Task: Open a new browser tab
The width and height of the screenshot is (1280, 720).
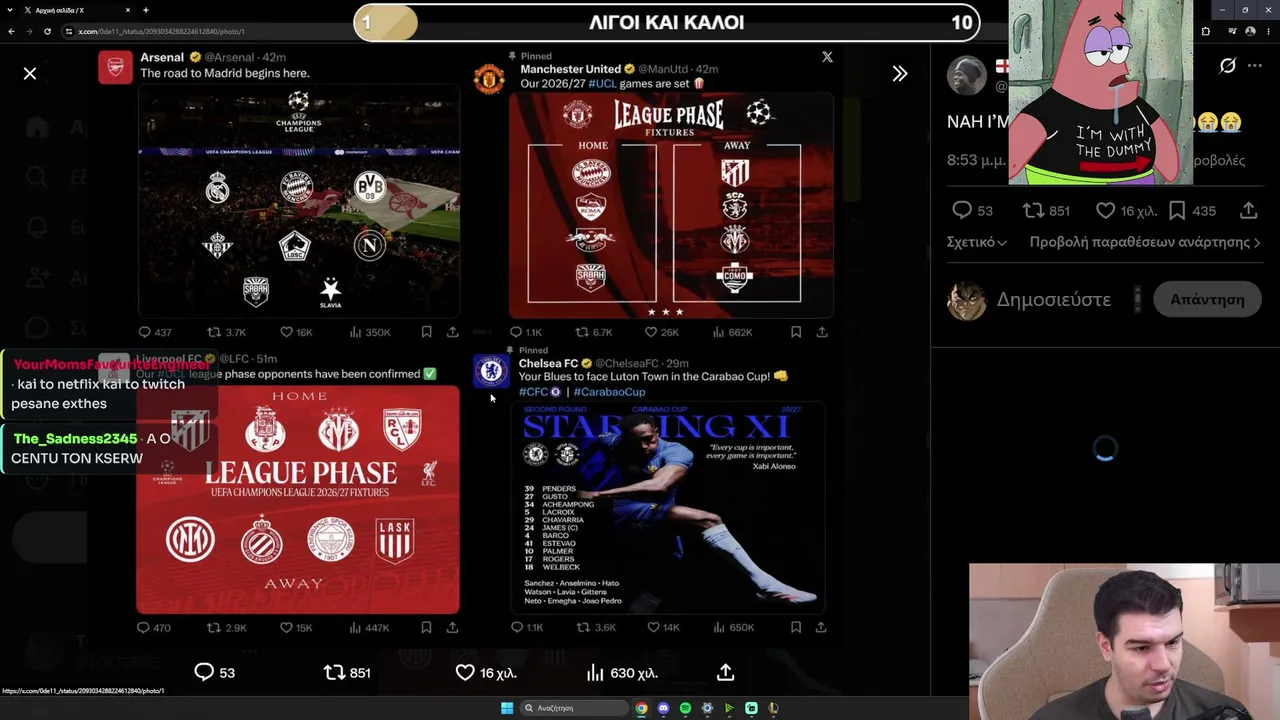Action: (x=146, y=10)
